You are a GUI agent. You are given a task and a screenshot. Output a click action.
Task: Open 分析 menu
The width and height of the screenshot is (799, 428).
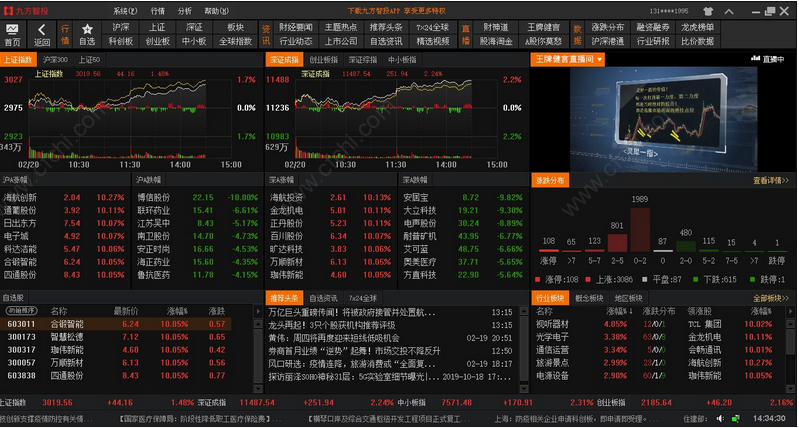click(x=184, y=11)
